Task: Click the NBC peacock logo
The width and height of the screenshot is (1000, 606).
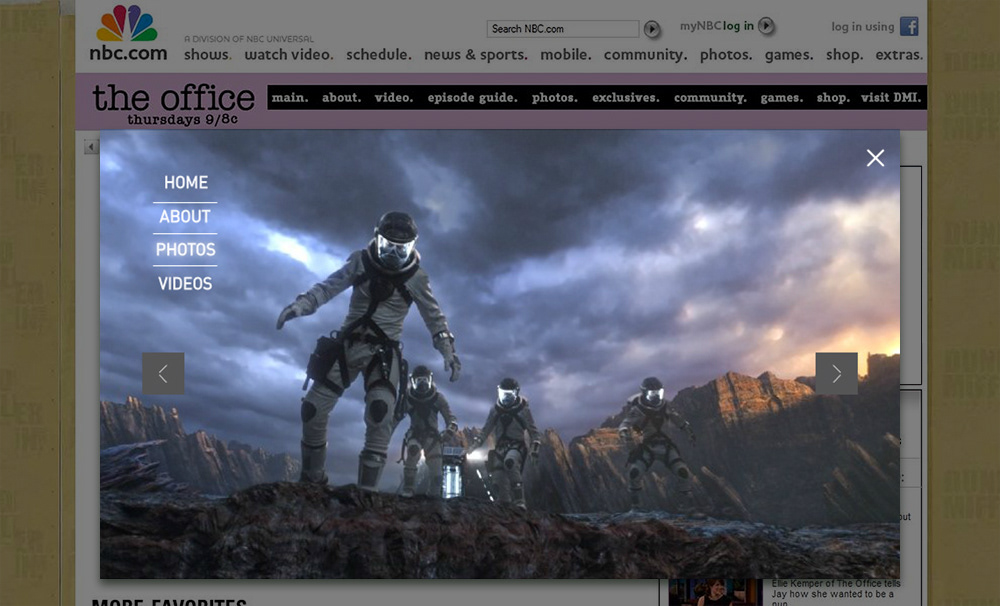Action: point(127,23)
